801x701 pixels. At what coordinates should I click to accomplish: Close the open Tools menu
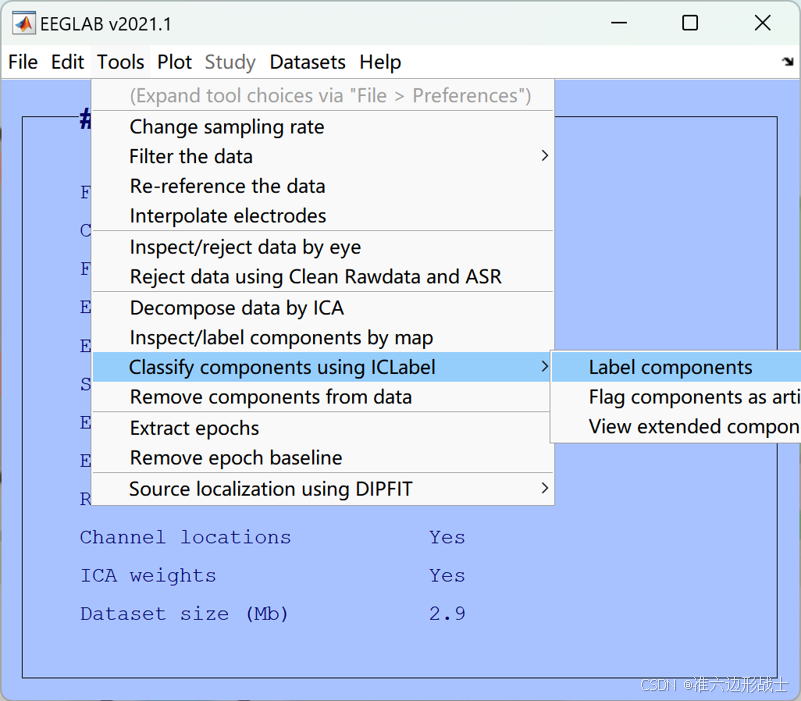click(x=121, y=62)
